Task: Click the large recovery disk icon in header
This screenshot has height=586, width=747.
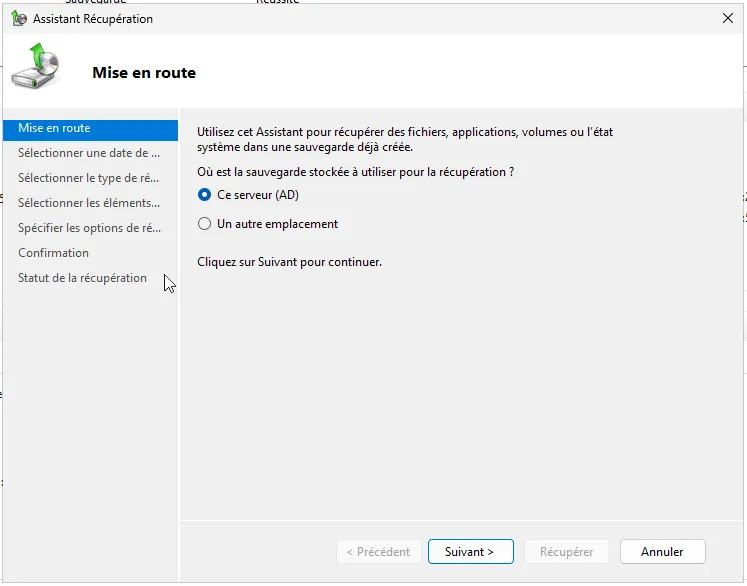Action: [x=36, y=67]
